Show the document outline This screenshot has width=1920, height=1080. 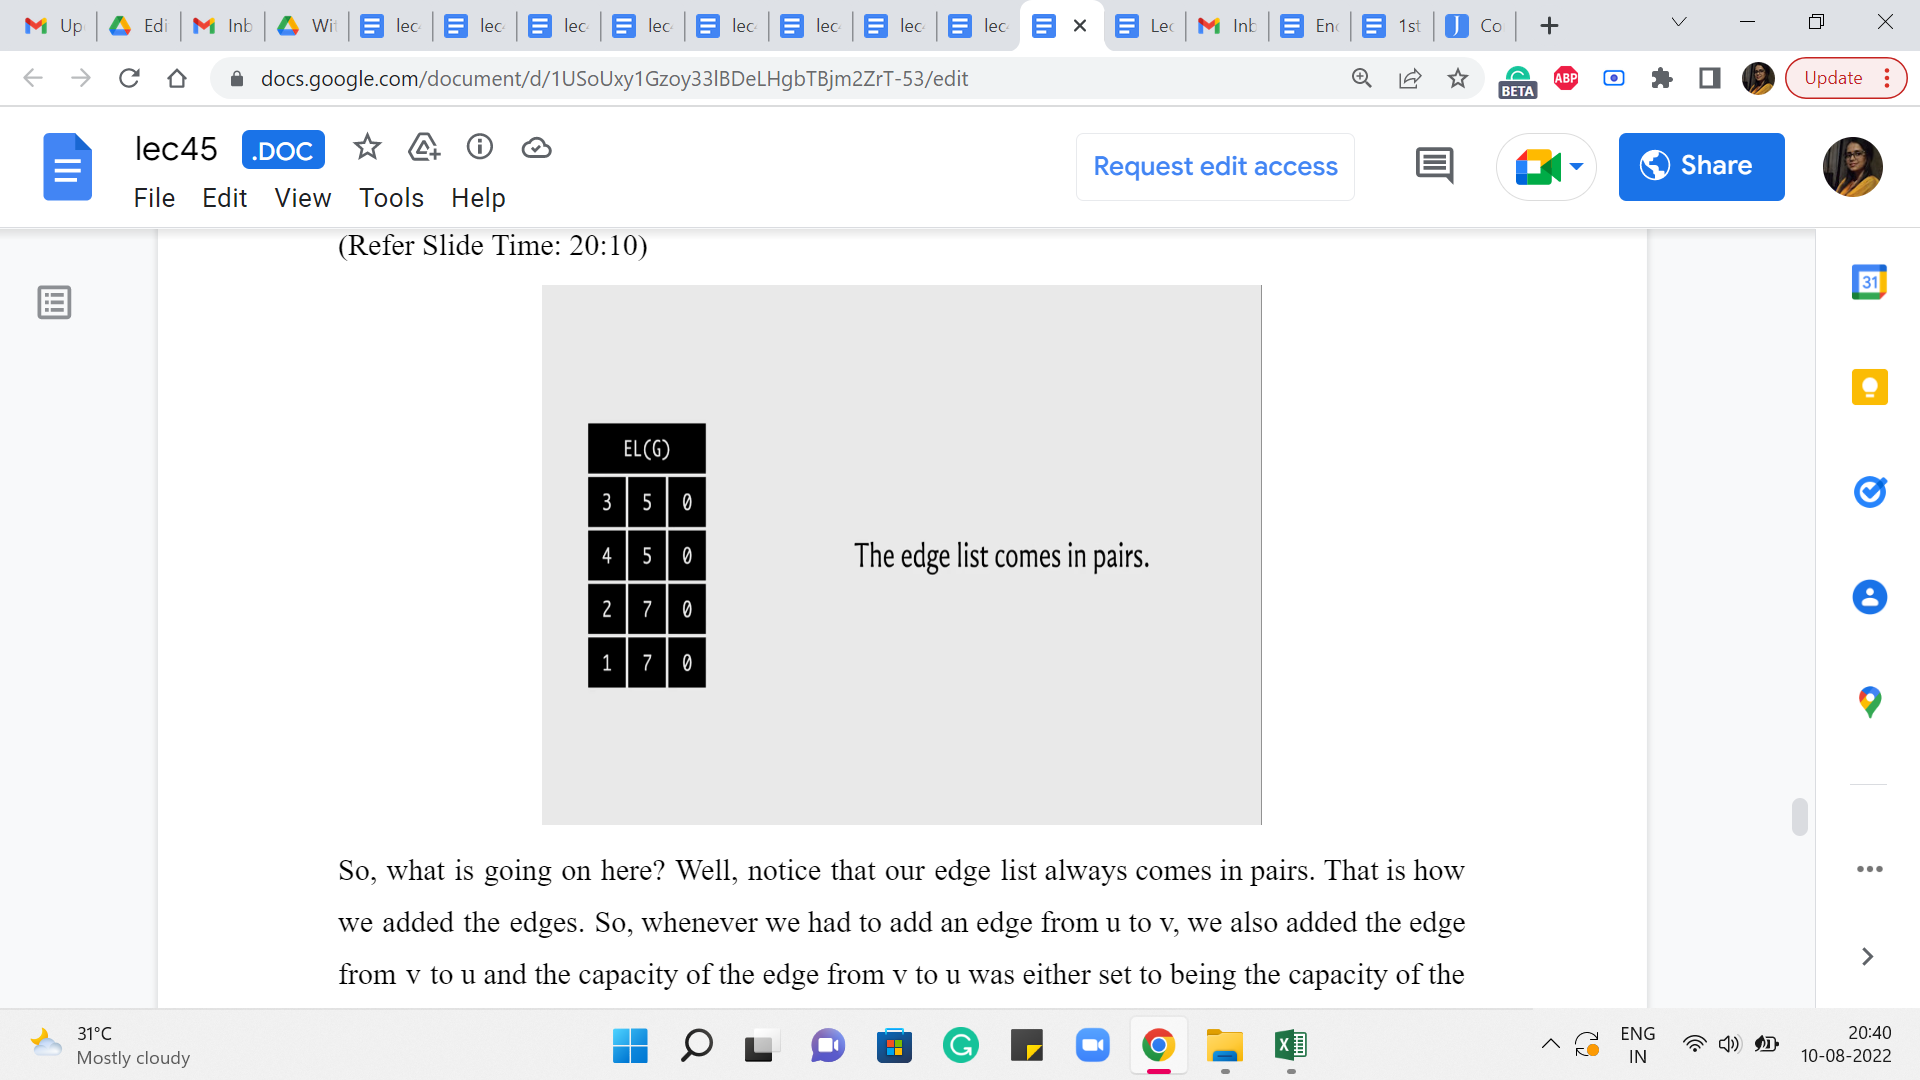click(54, 302)
